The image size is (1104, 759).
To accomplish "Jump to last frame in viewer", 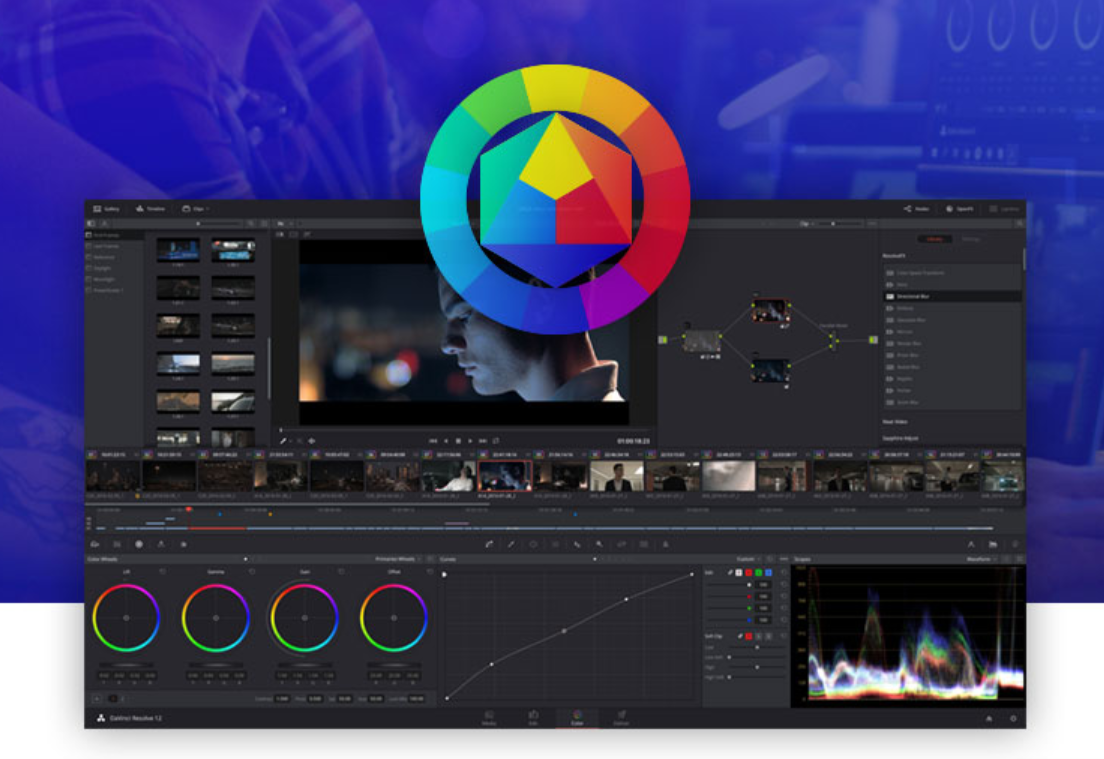I will [483, 441].
